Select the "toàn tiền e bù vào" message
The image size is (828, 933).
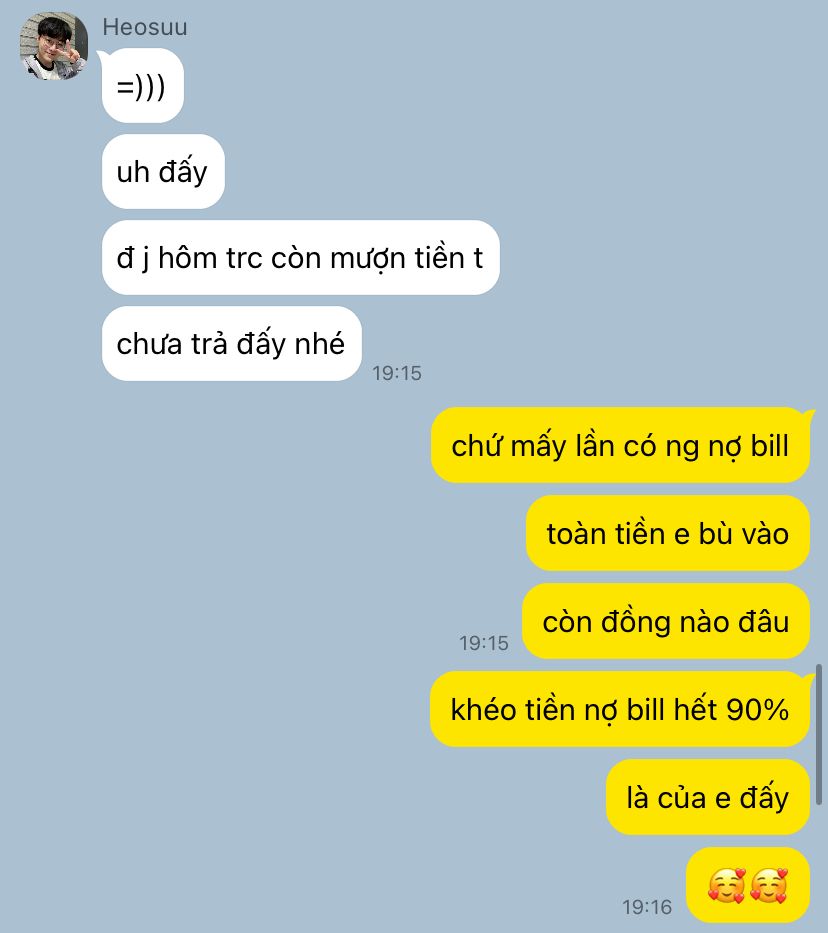click(667, 533)
